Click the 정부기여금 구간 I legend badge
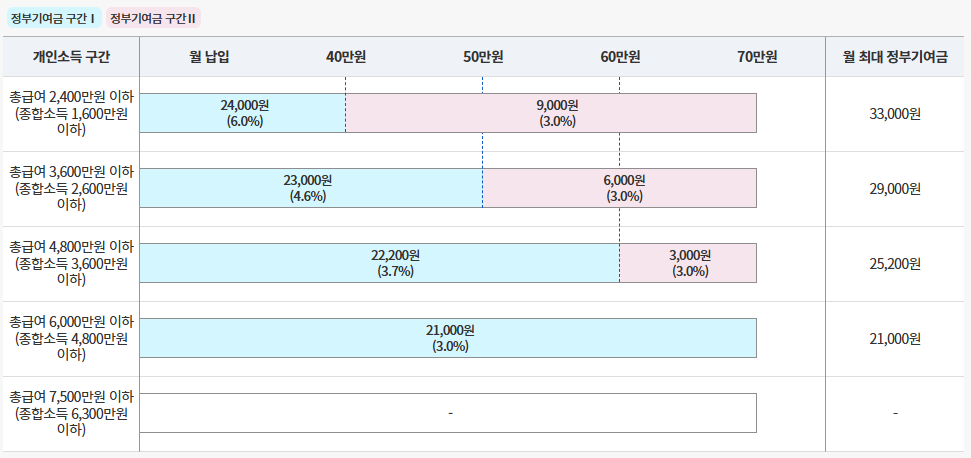 (53, 18)
